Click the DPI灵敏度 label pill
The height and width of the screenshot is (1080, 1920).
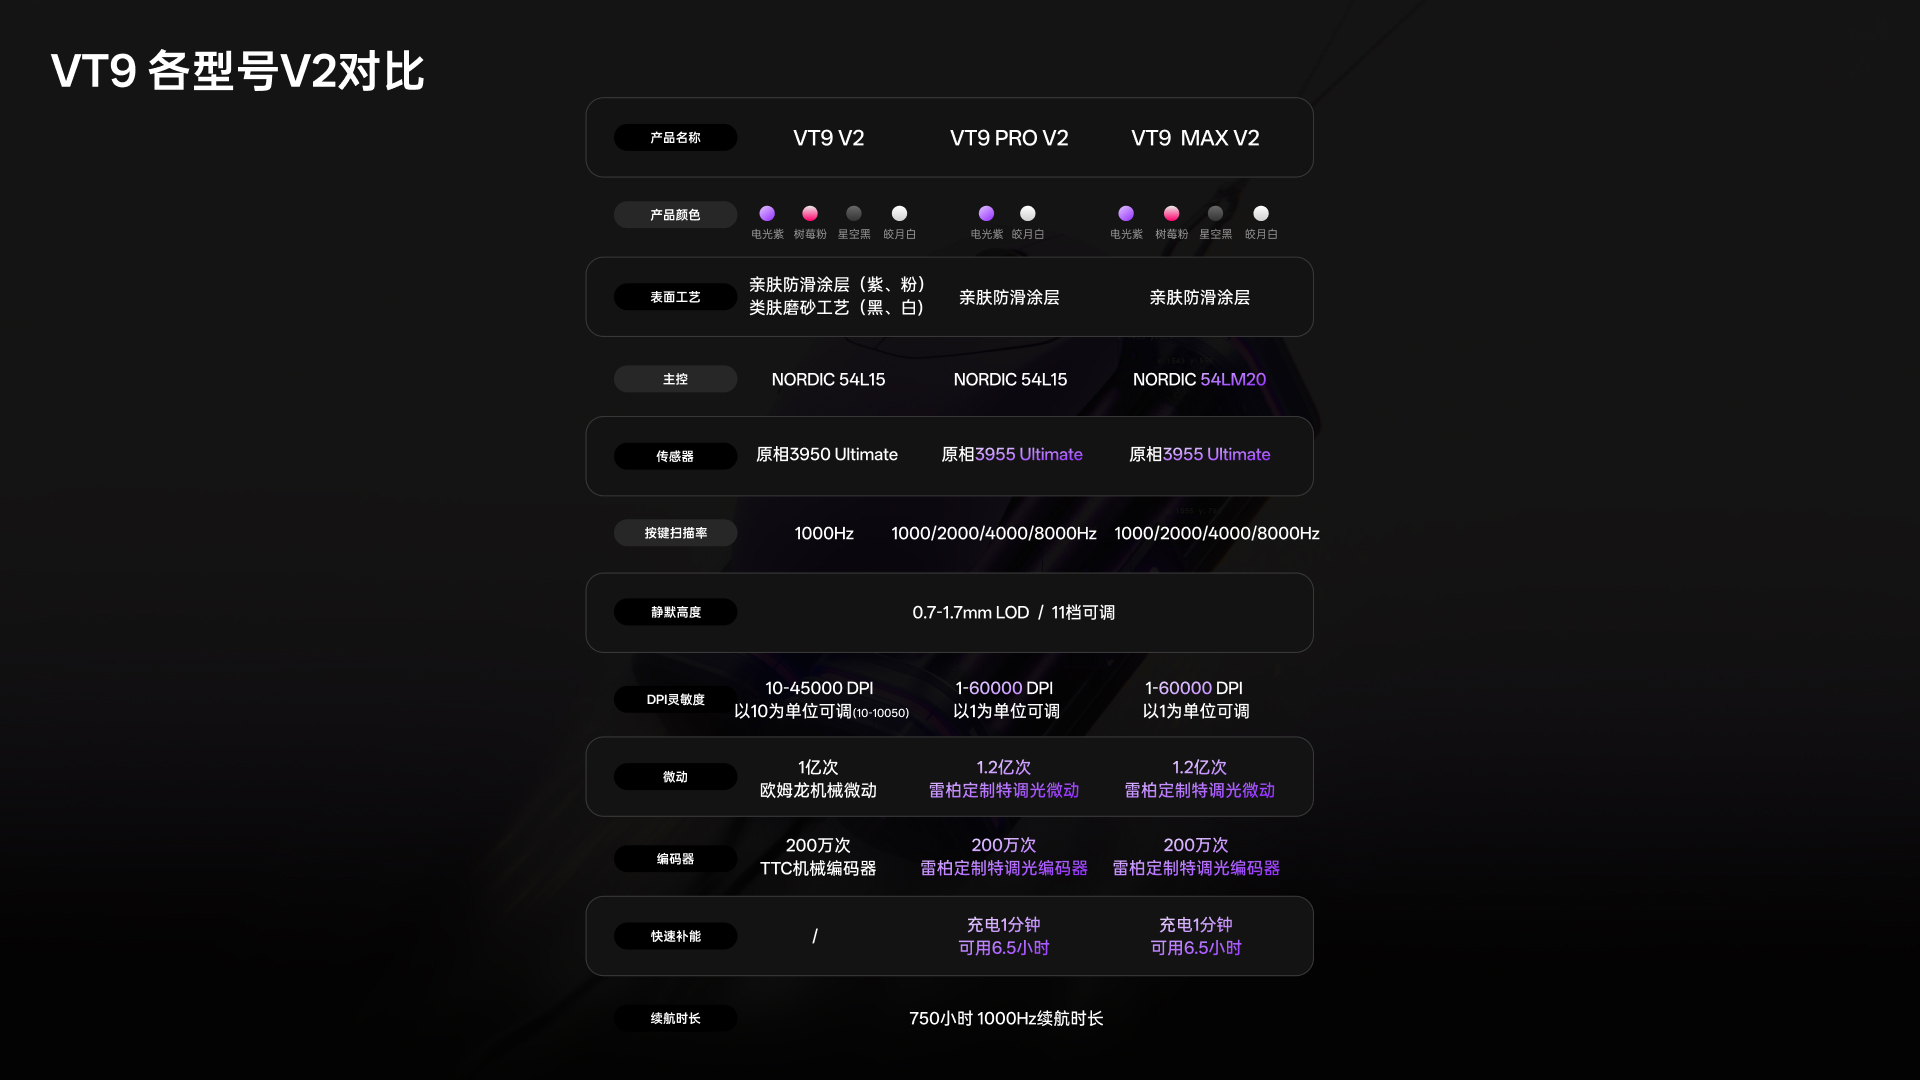pyautogui.click(x=675, y=699)
